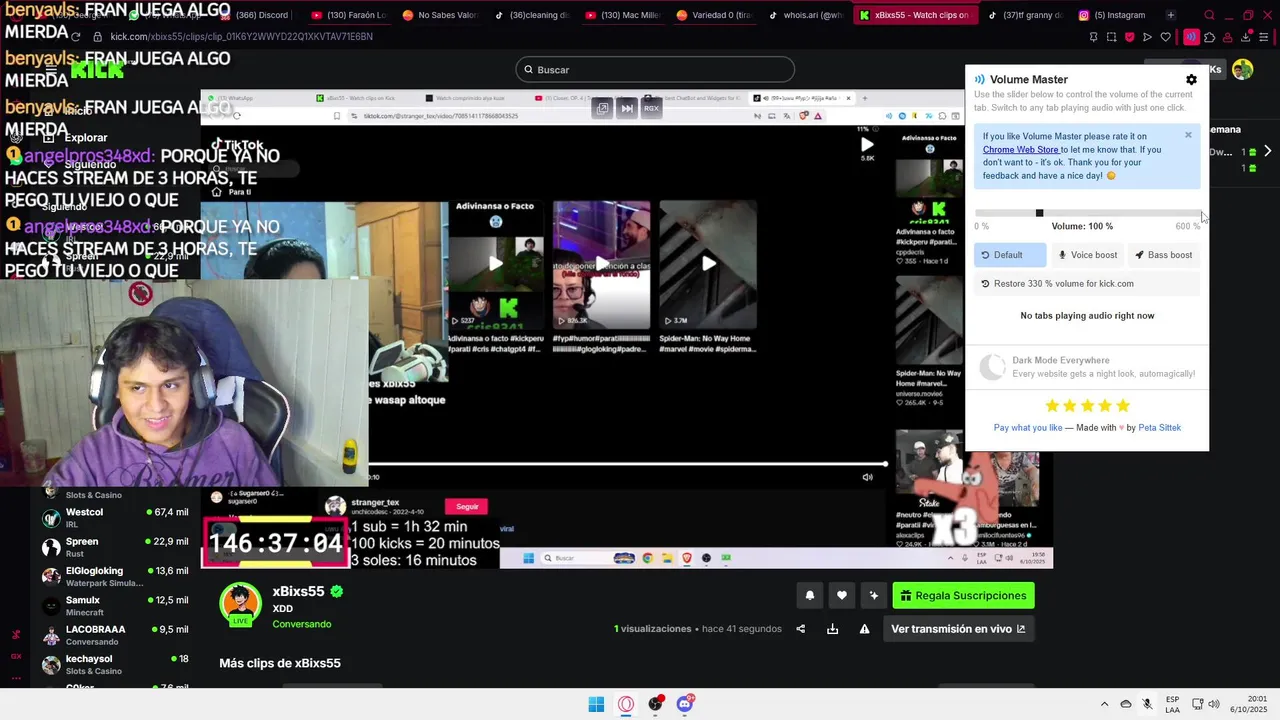
Task: Follow xBixs55 with the heart button
Action: [842, 596]
